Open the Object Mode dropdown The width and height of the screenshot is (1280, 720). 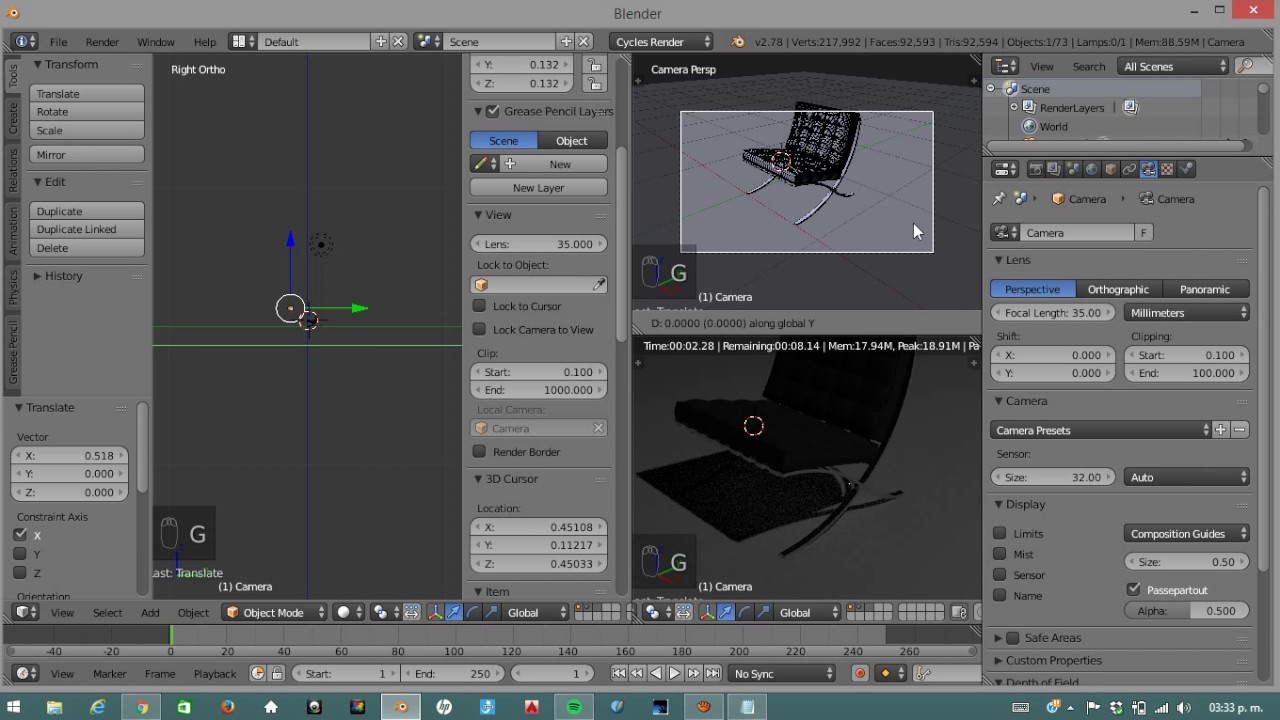pos(274,612)
